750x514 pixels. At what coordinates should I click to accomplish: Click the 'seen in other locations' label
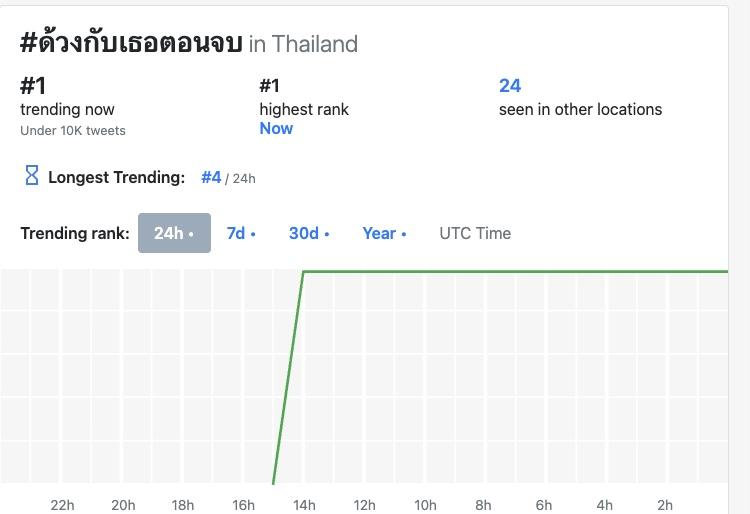coord(580,109)
